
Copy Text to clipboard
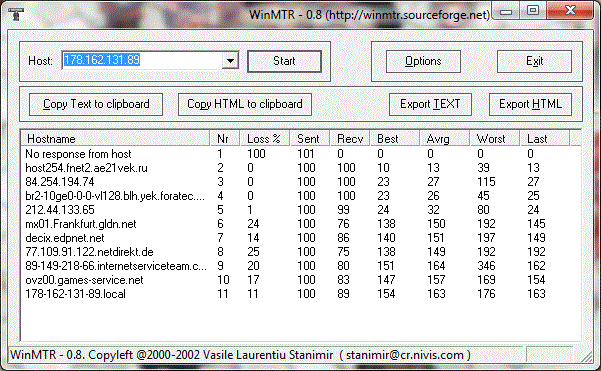(96, 104)
